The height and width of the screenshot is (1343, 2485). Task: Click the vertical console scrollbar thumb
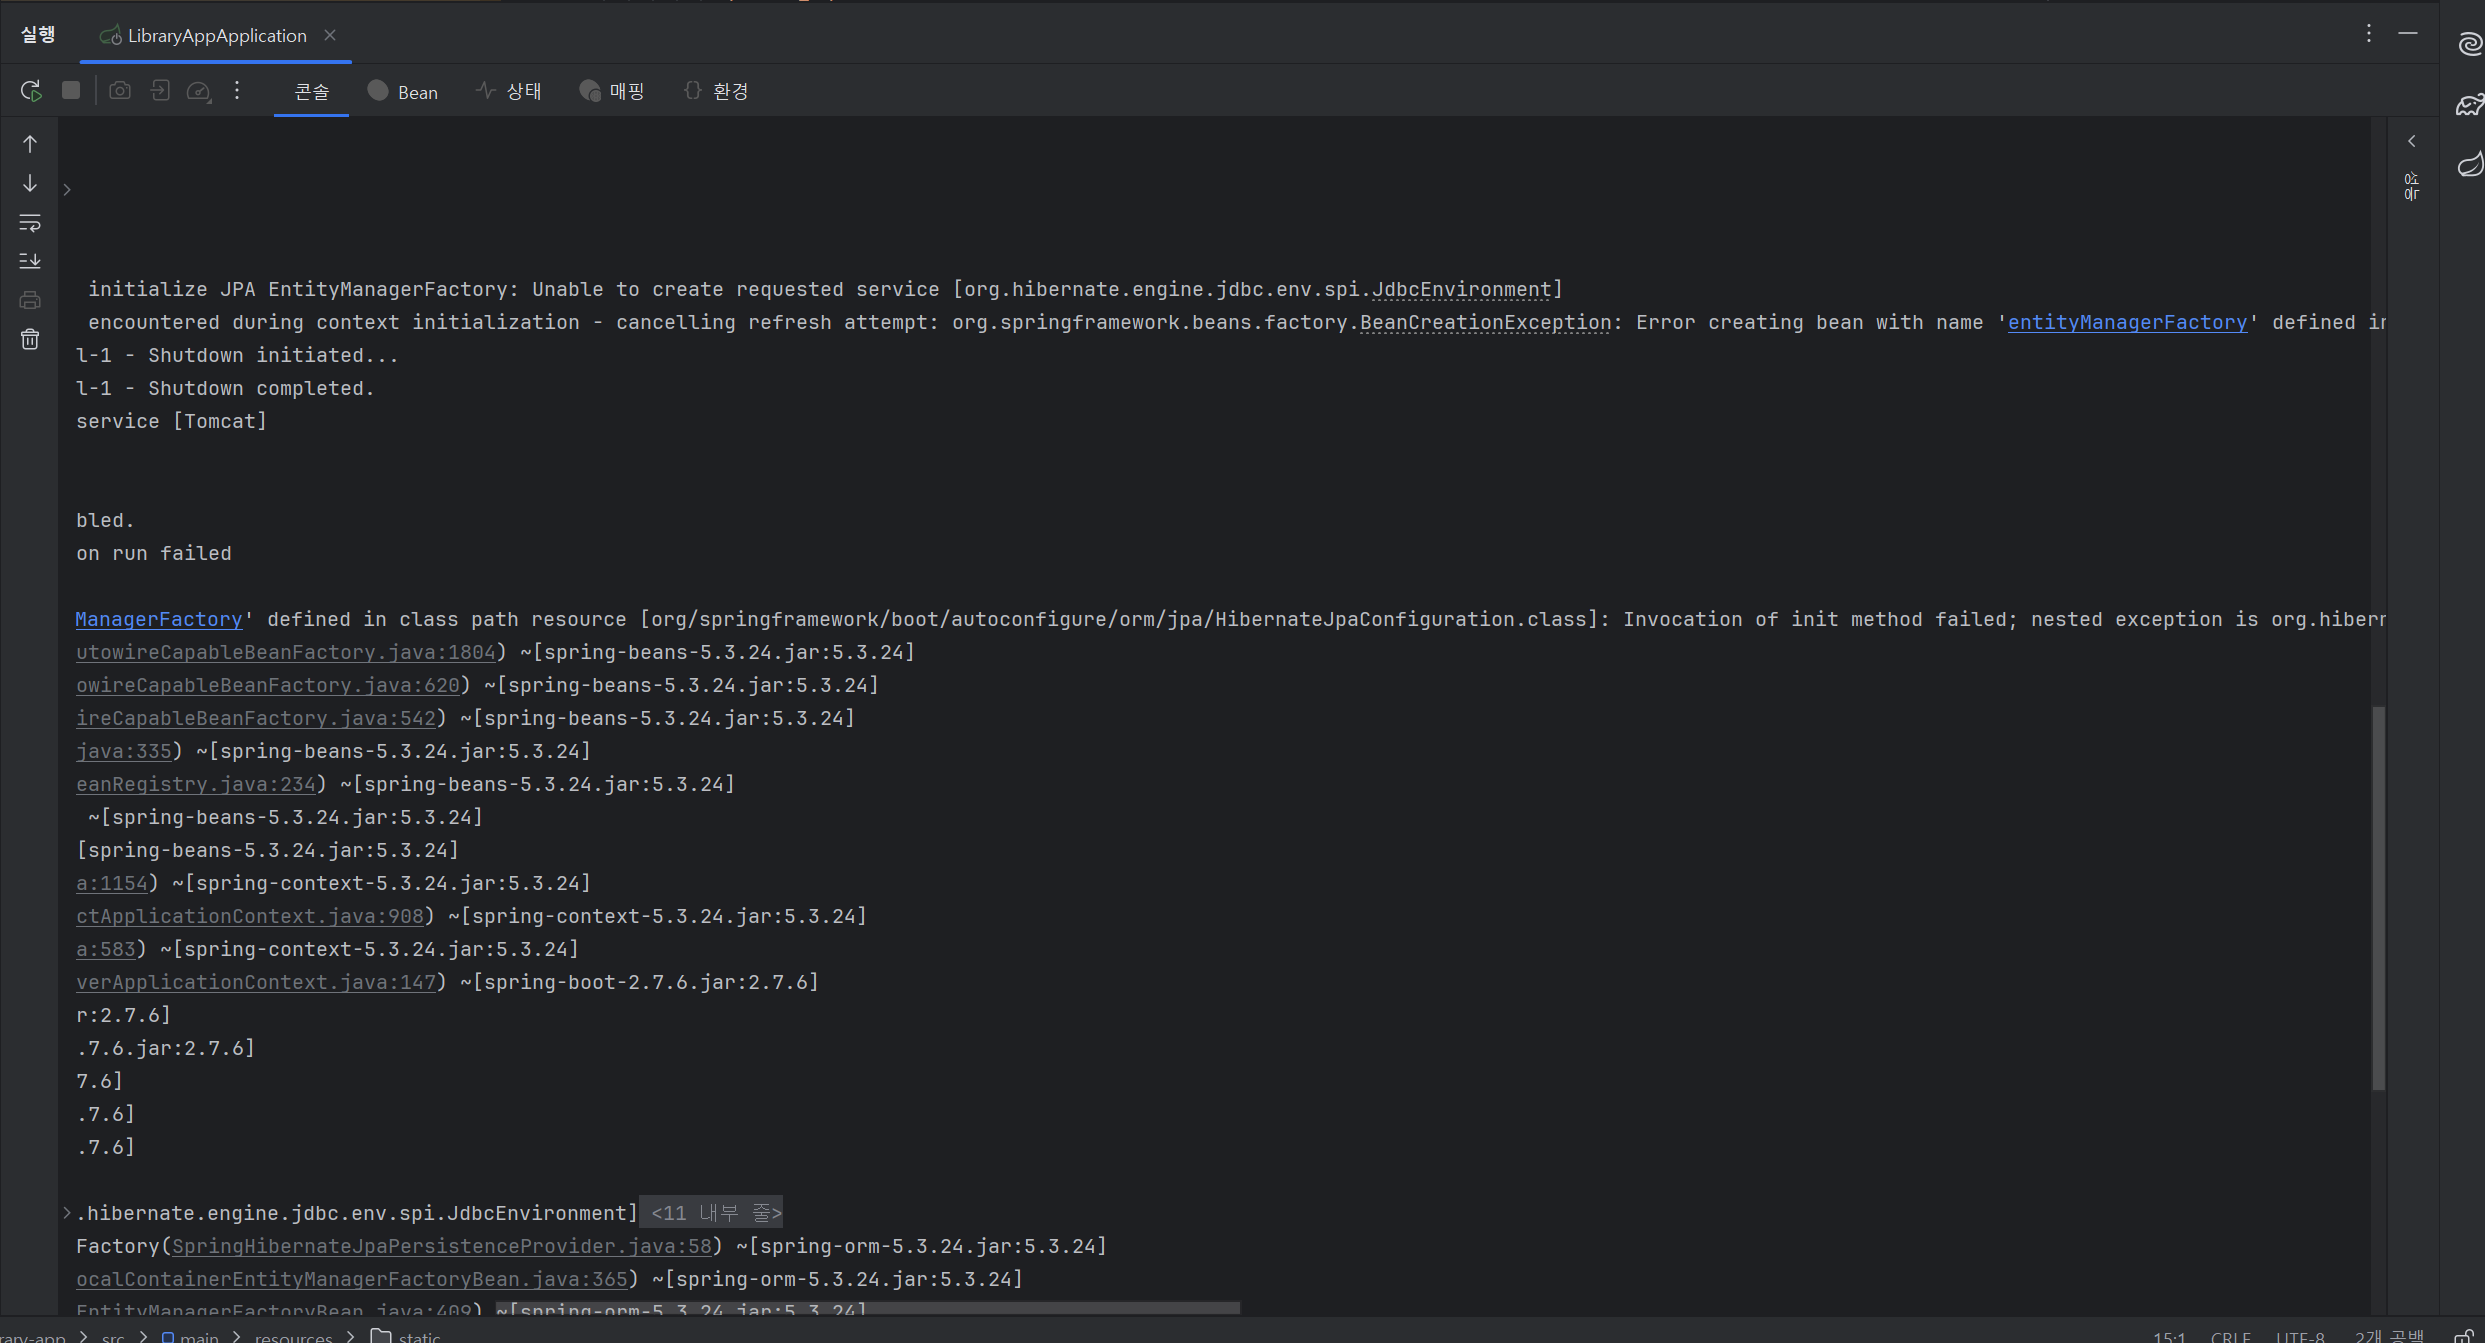[x=2379, y=898]
